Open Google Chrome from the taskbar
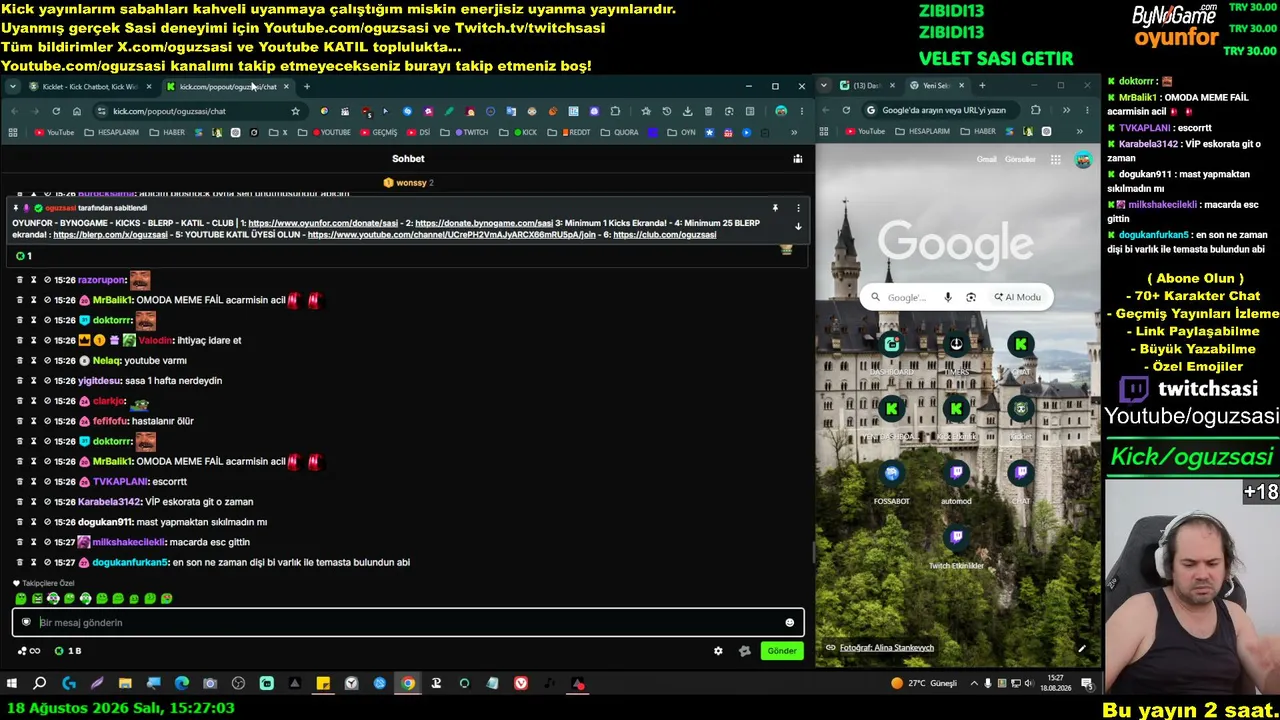Viewport: 1280px width, 720px height. [408, 684]
